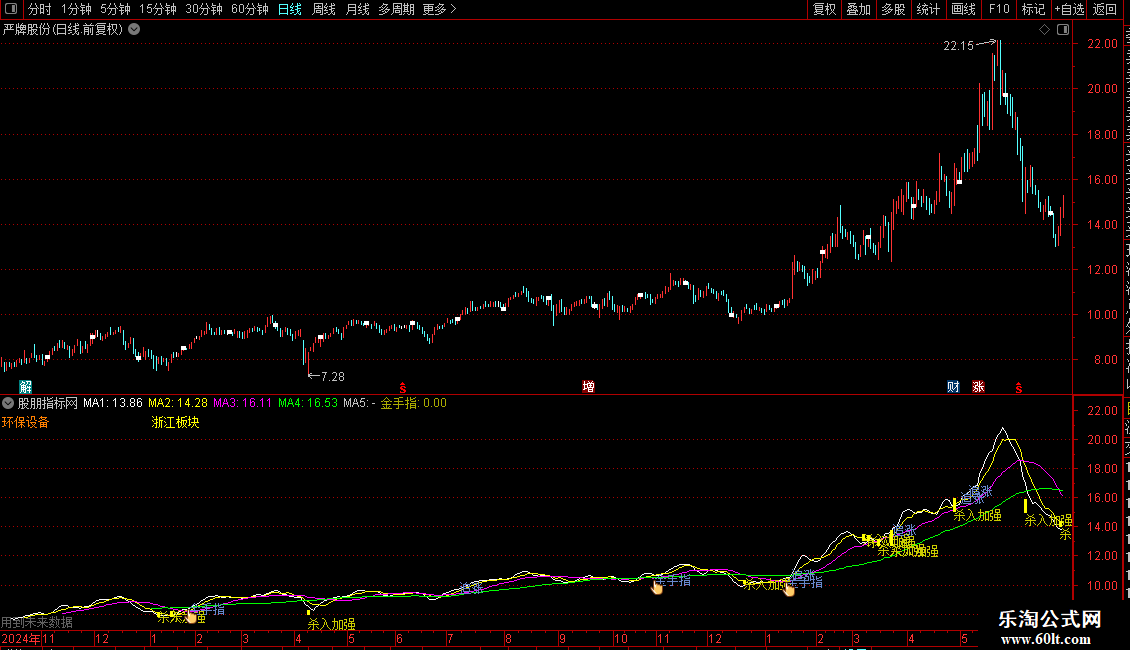
Task: Add stock via +自选 button
Action: (x=1069, y=9)
